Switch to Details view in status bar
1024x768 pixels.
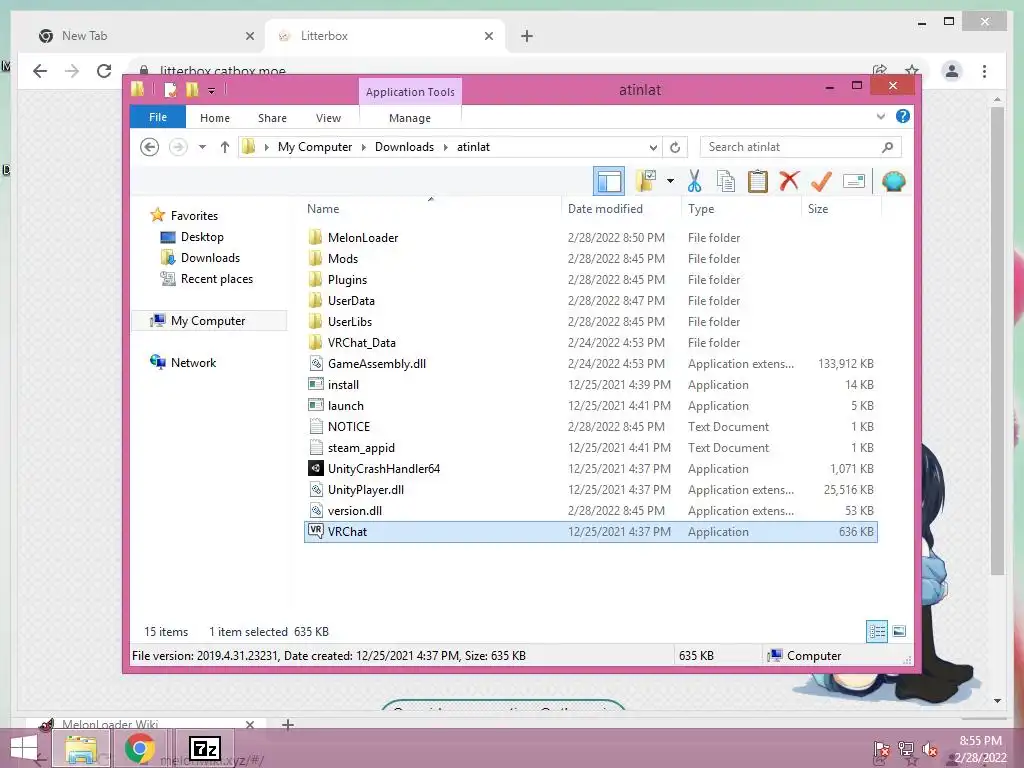876,631
